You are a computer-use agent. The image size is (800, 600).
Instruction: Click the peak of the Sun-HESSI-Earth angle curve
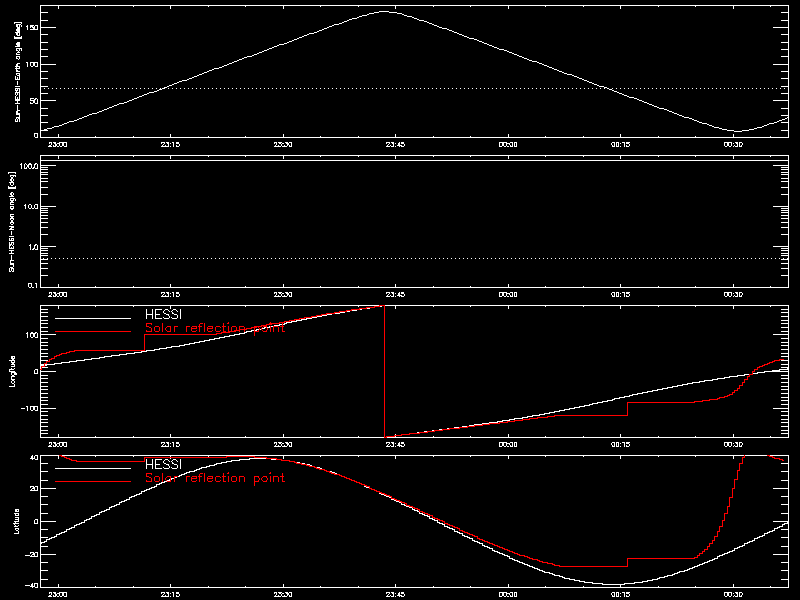pyautogui.click(x=384, y=11)
